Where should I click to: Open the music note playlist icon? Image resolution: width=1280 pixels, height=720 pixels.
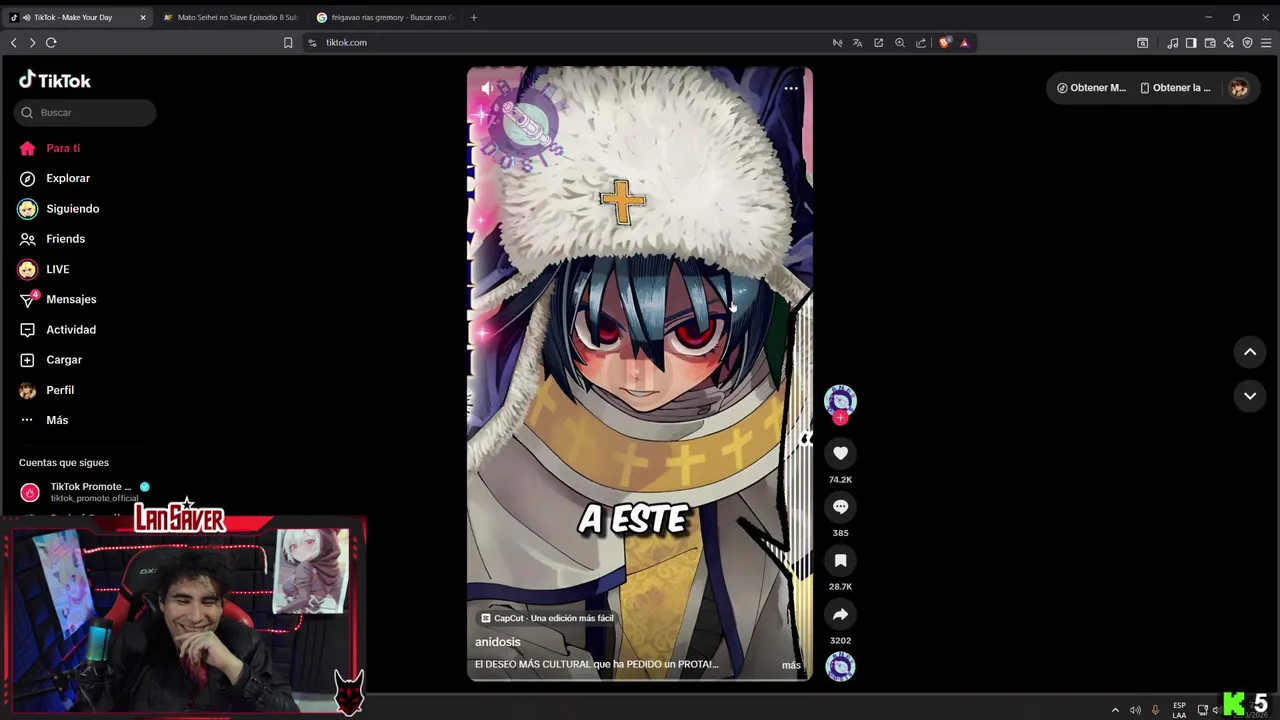1172,43
